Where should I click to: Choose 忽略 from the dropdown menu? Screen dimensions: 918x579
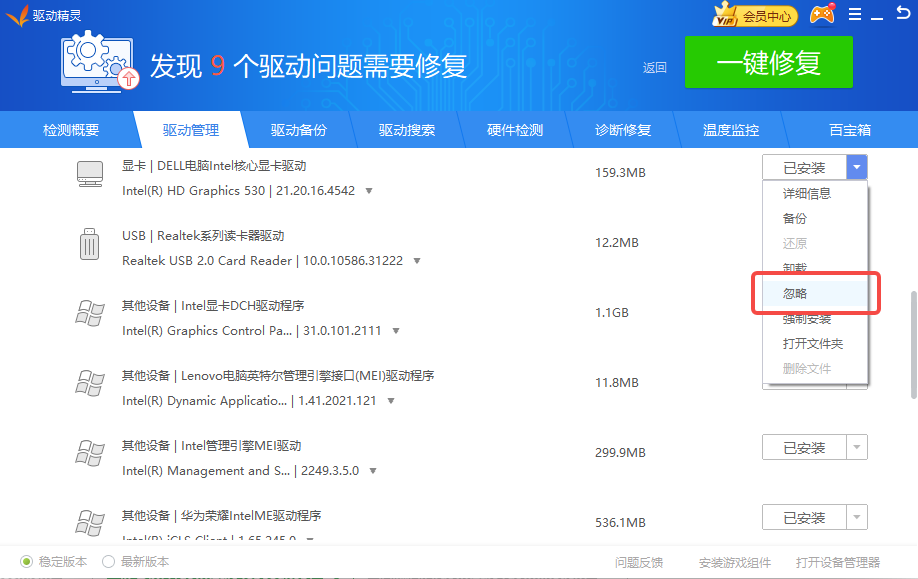click(x=795, y=294)
